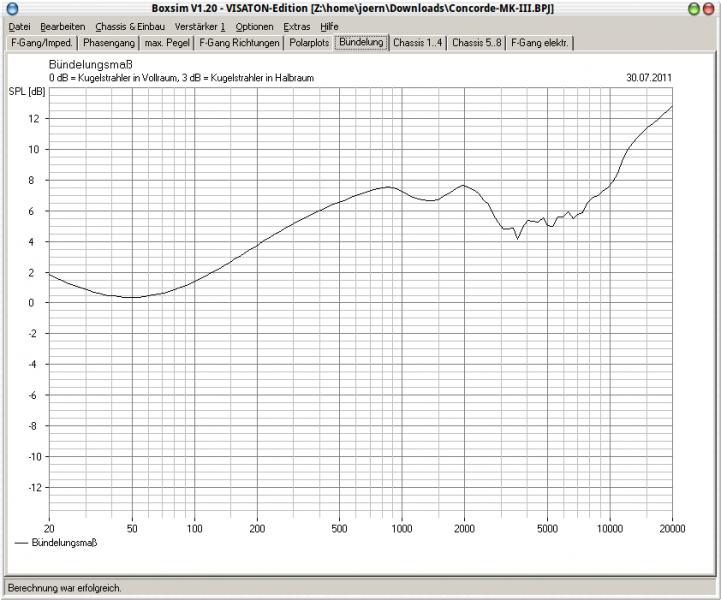Click the 20000 frequency axis label
The image size is (721, 600).
tap(672, 529)
